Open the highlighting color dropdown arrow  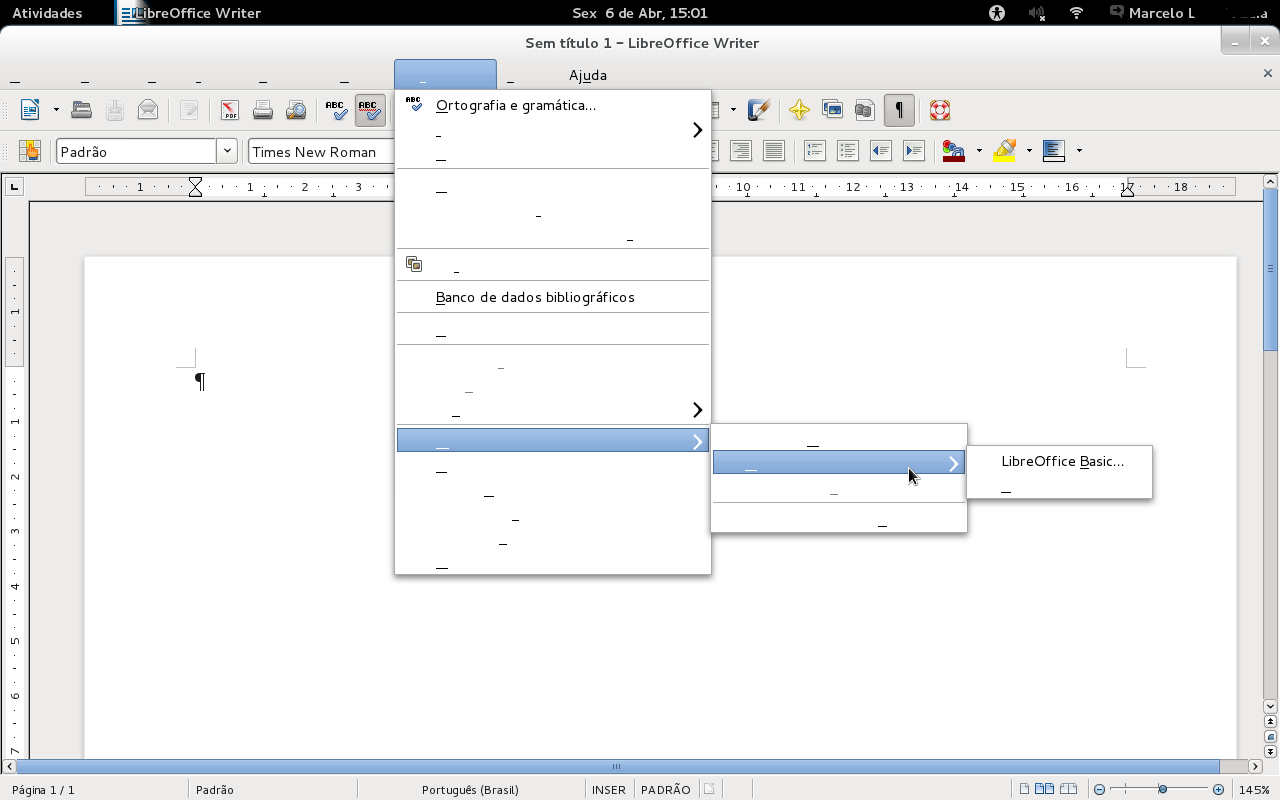click(1029, 151)
